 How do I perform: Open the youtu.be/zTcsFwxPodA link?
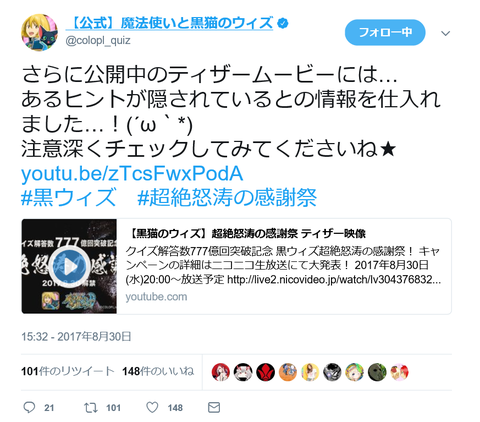(132, 174)
